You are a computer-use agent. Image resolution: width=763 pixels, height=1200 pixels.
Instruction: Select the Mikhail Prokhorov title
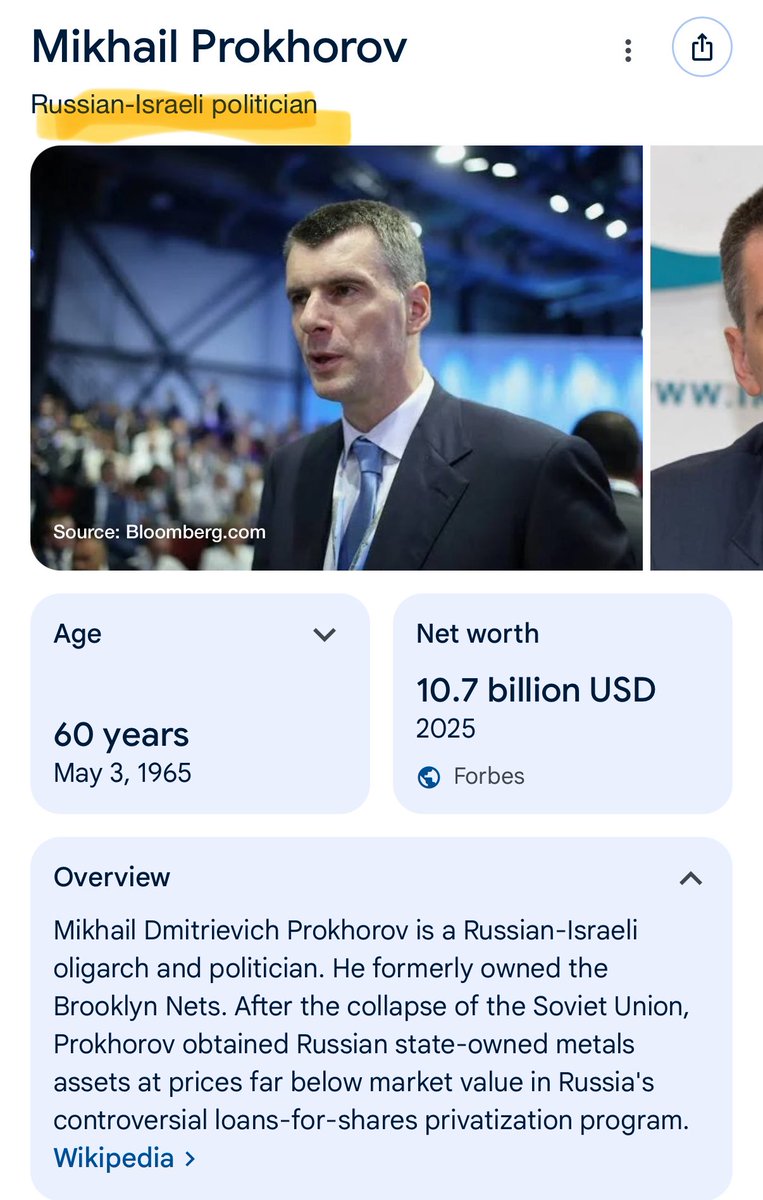point(219,48)
